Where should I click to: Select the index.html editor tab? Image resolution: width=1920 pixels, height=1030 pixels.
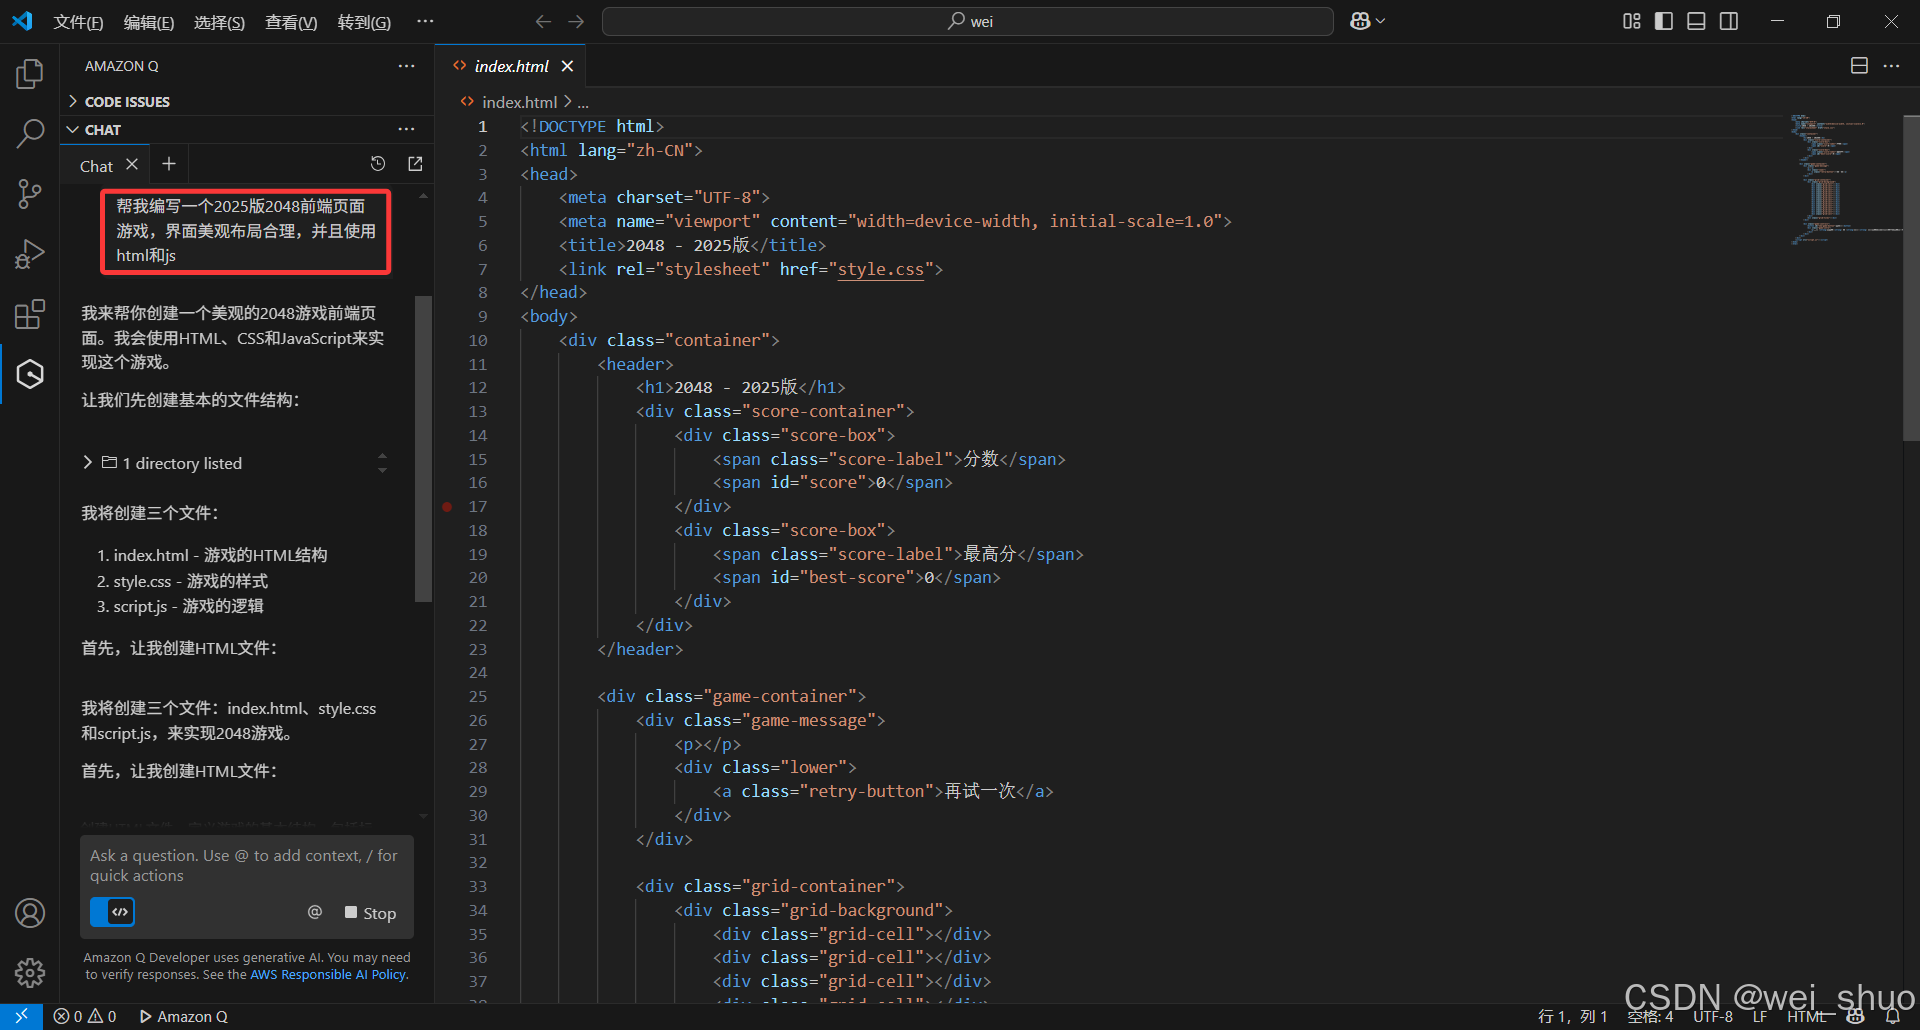pyautogui.click(x=511, y=66)
